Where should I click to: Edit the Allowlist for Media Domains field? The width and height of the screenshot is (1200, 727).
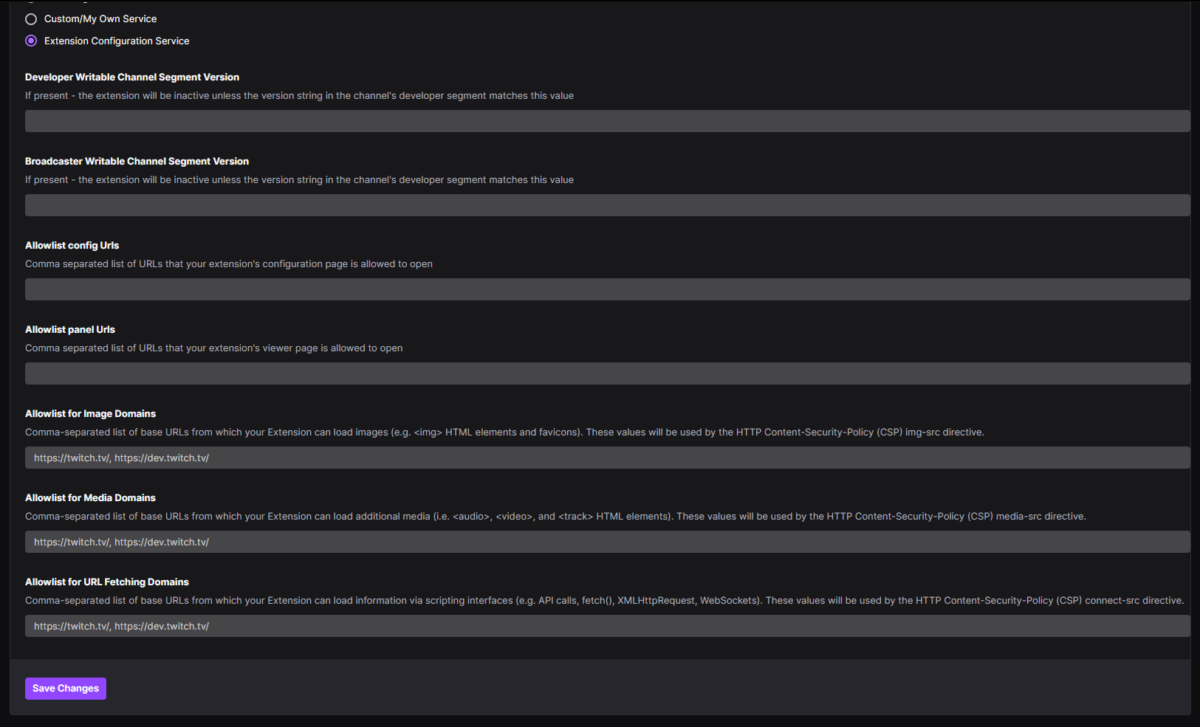pos(607,541)
